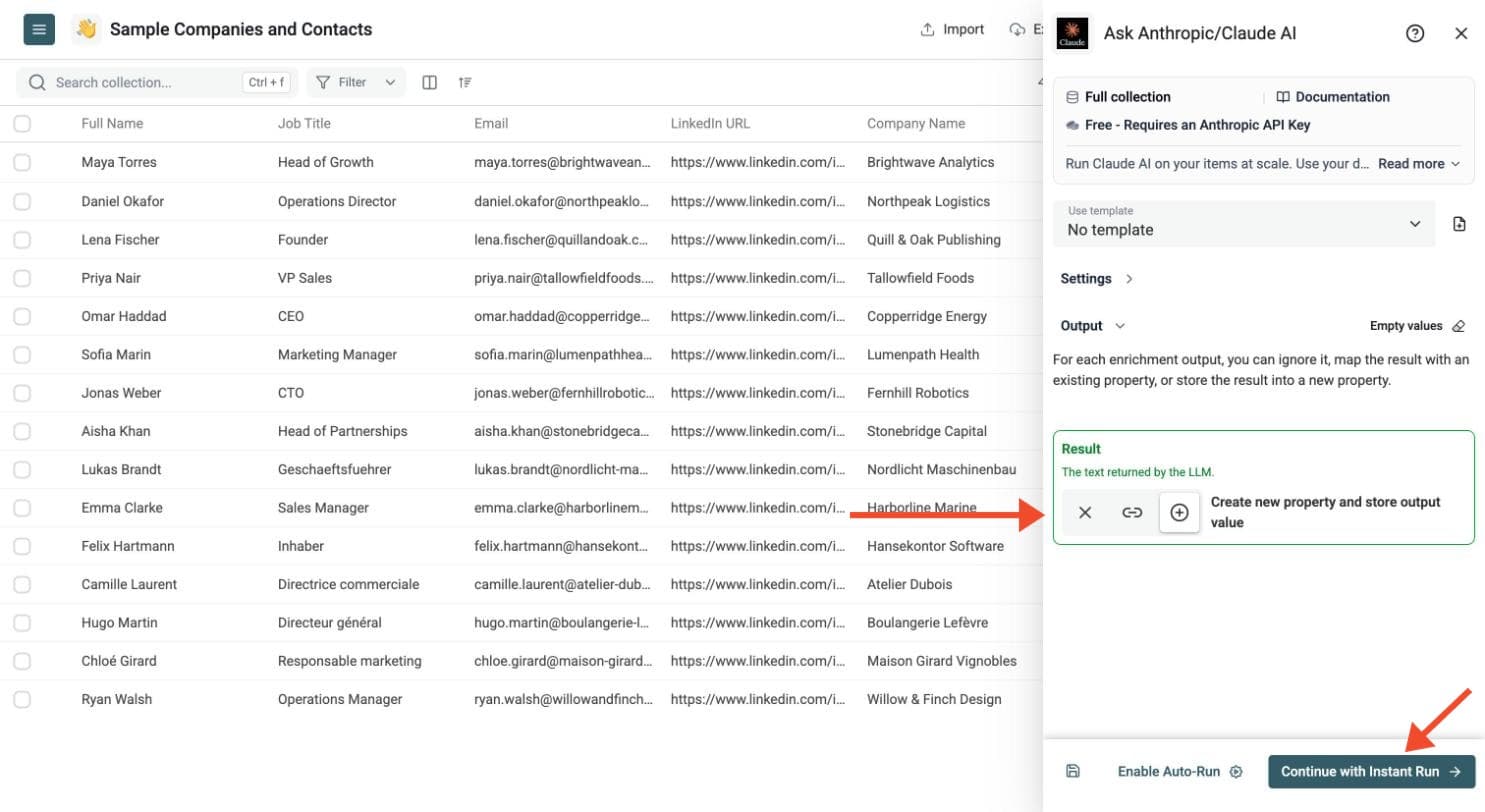Check the Daniel Okafor row checkbox
The image size is (1485, 812).
[22, 201]
